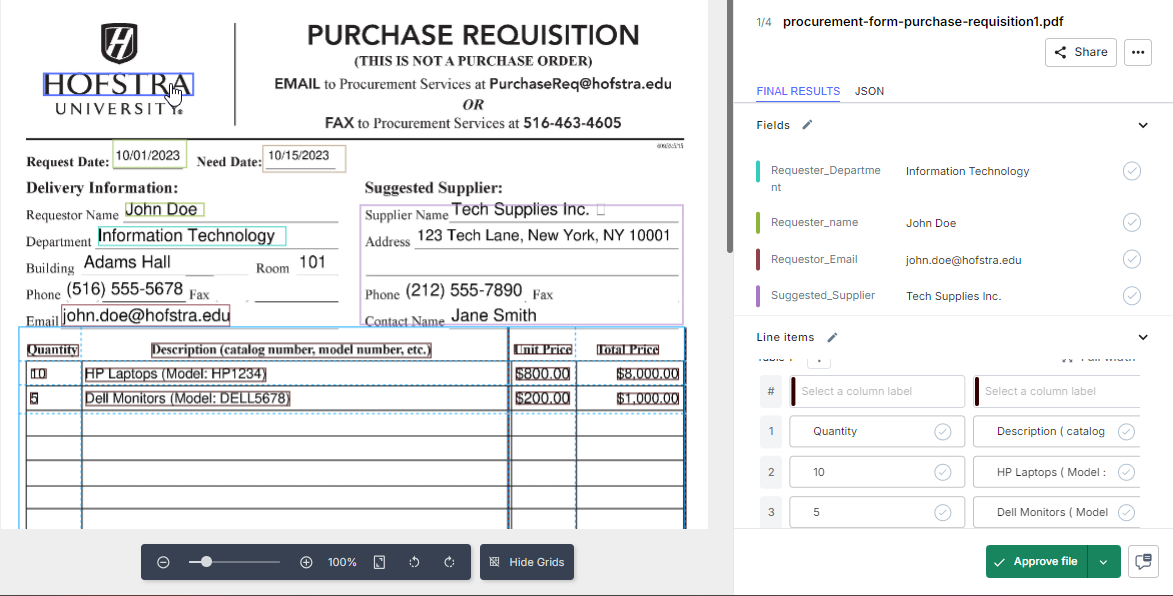
Task: Rotate the document counterclockwise
Action: point(414,562)
